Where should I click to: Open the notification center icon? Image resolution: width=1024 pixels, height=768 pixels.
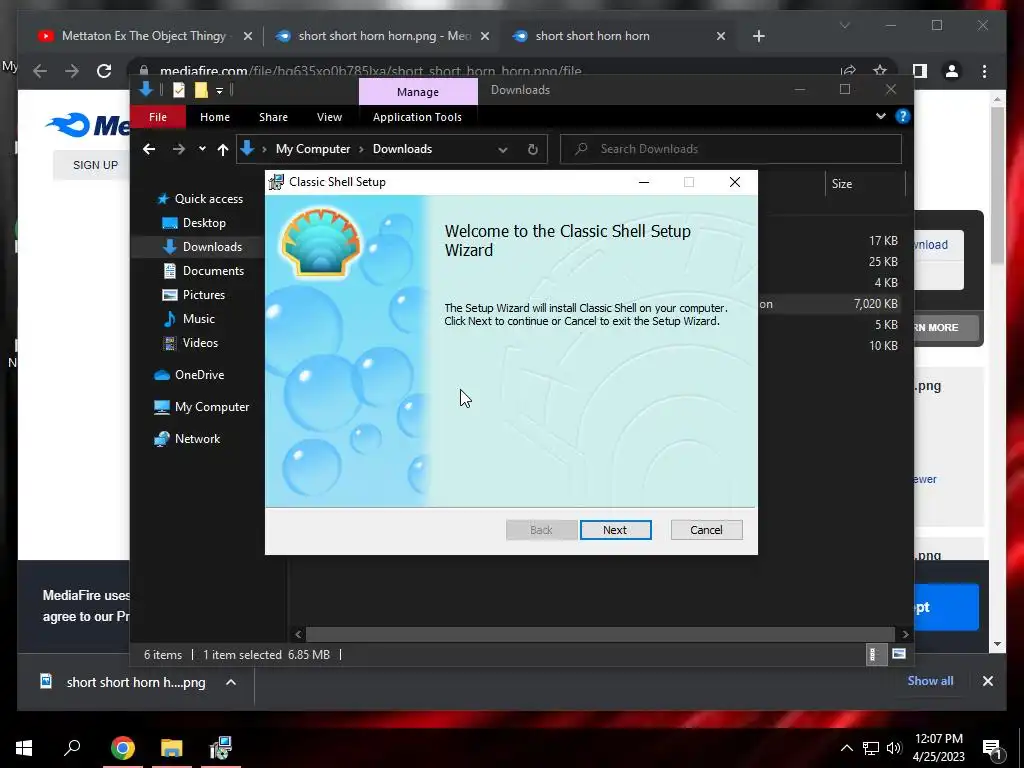coord(992,748)
